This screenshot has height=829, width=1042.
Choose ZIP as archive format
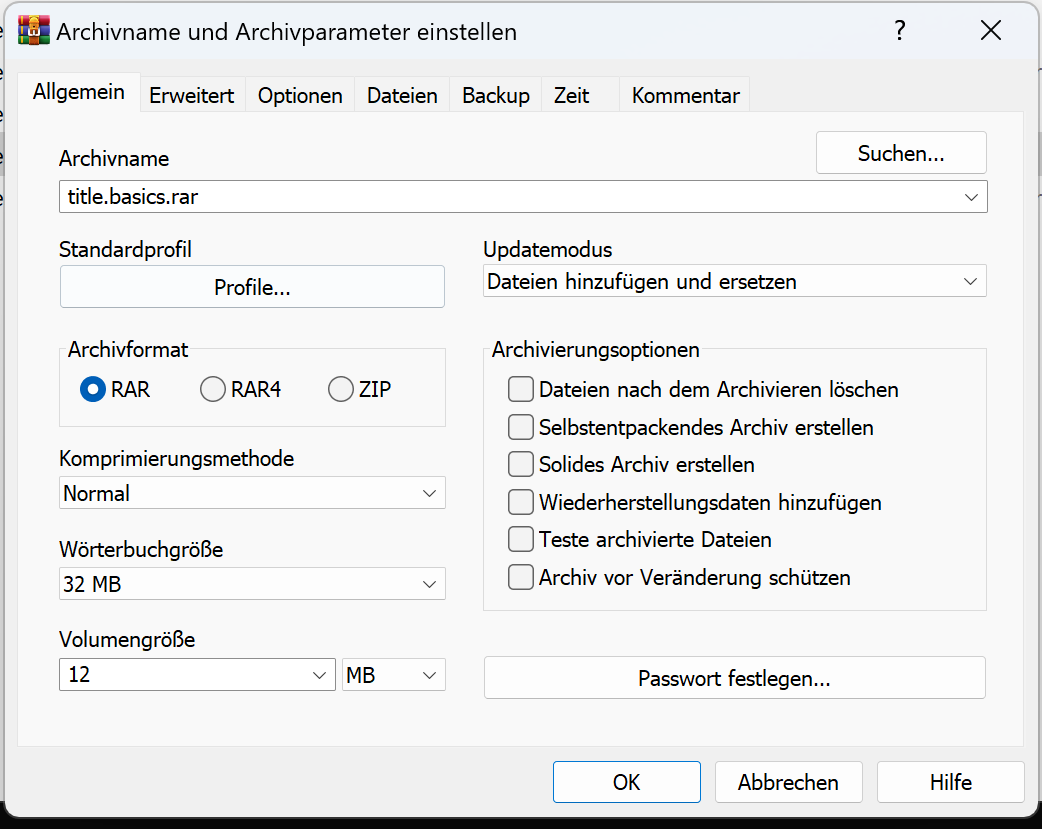click(x=341, y=389)
